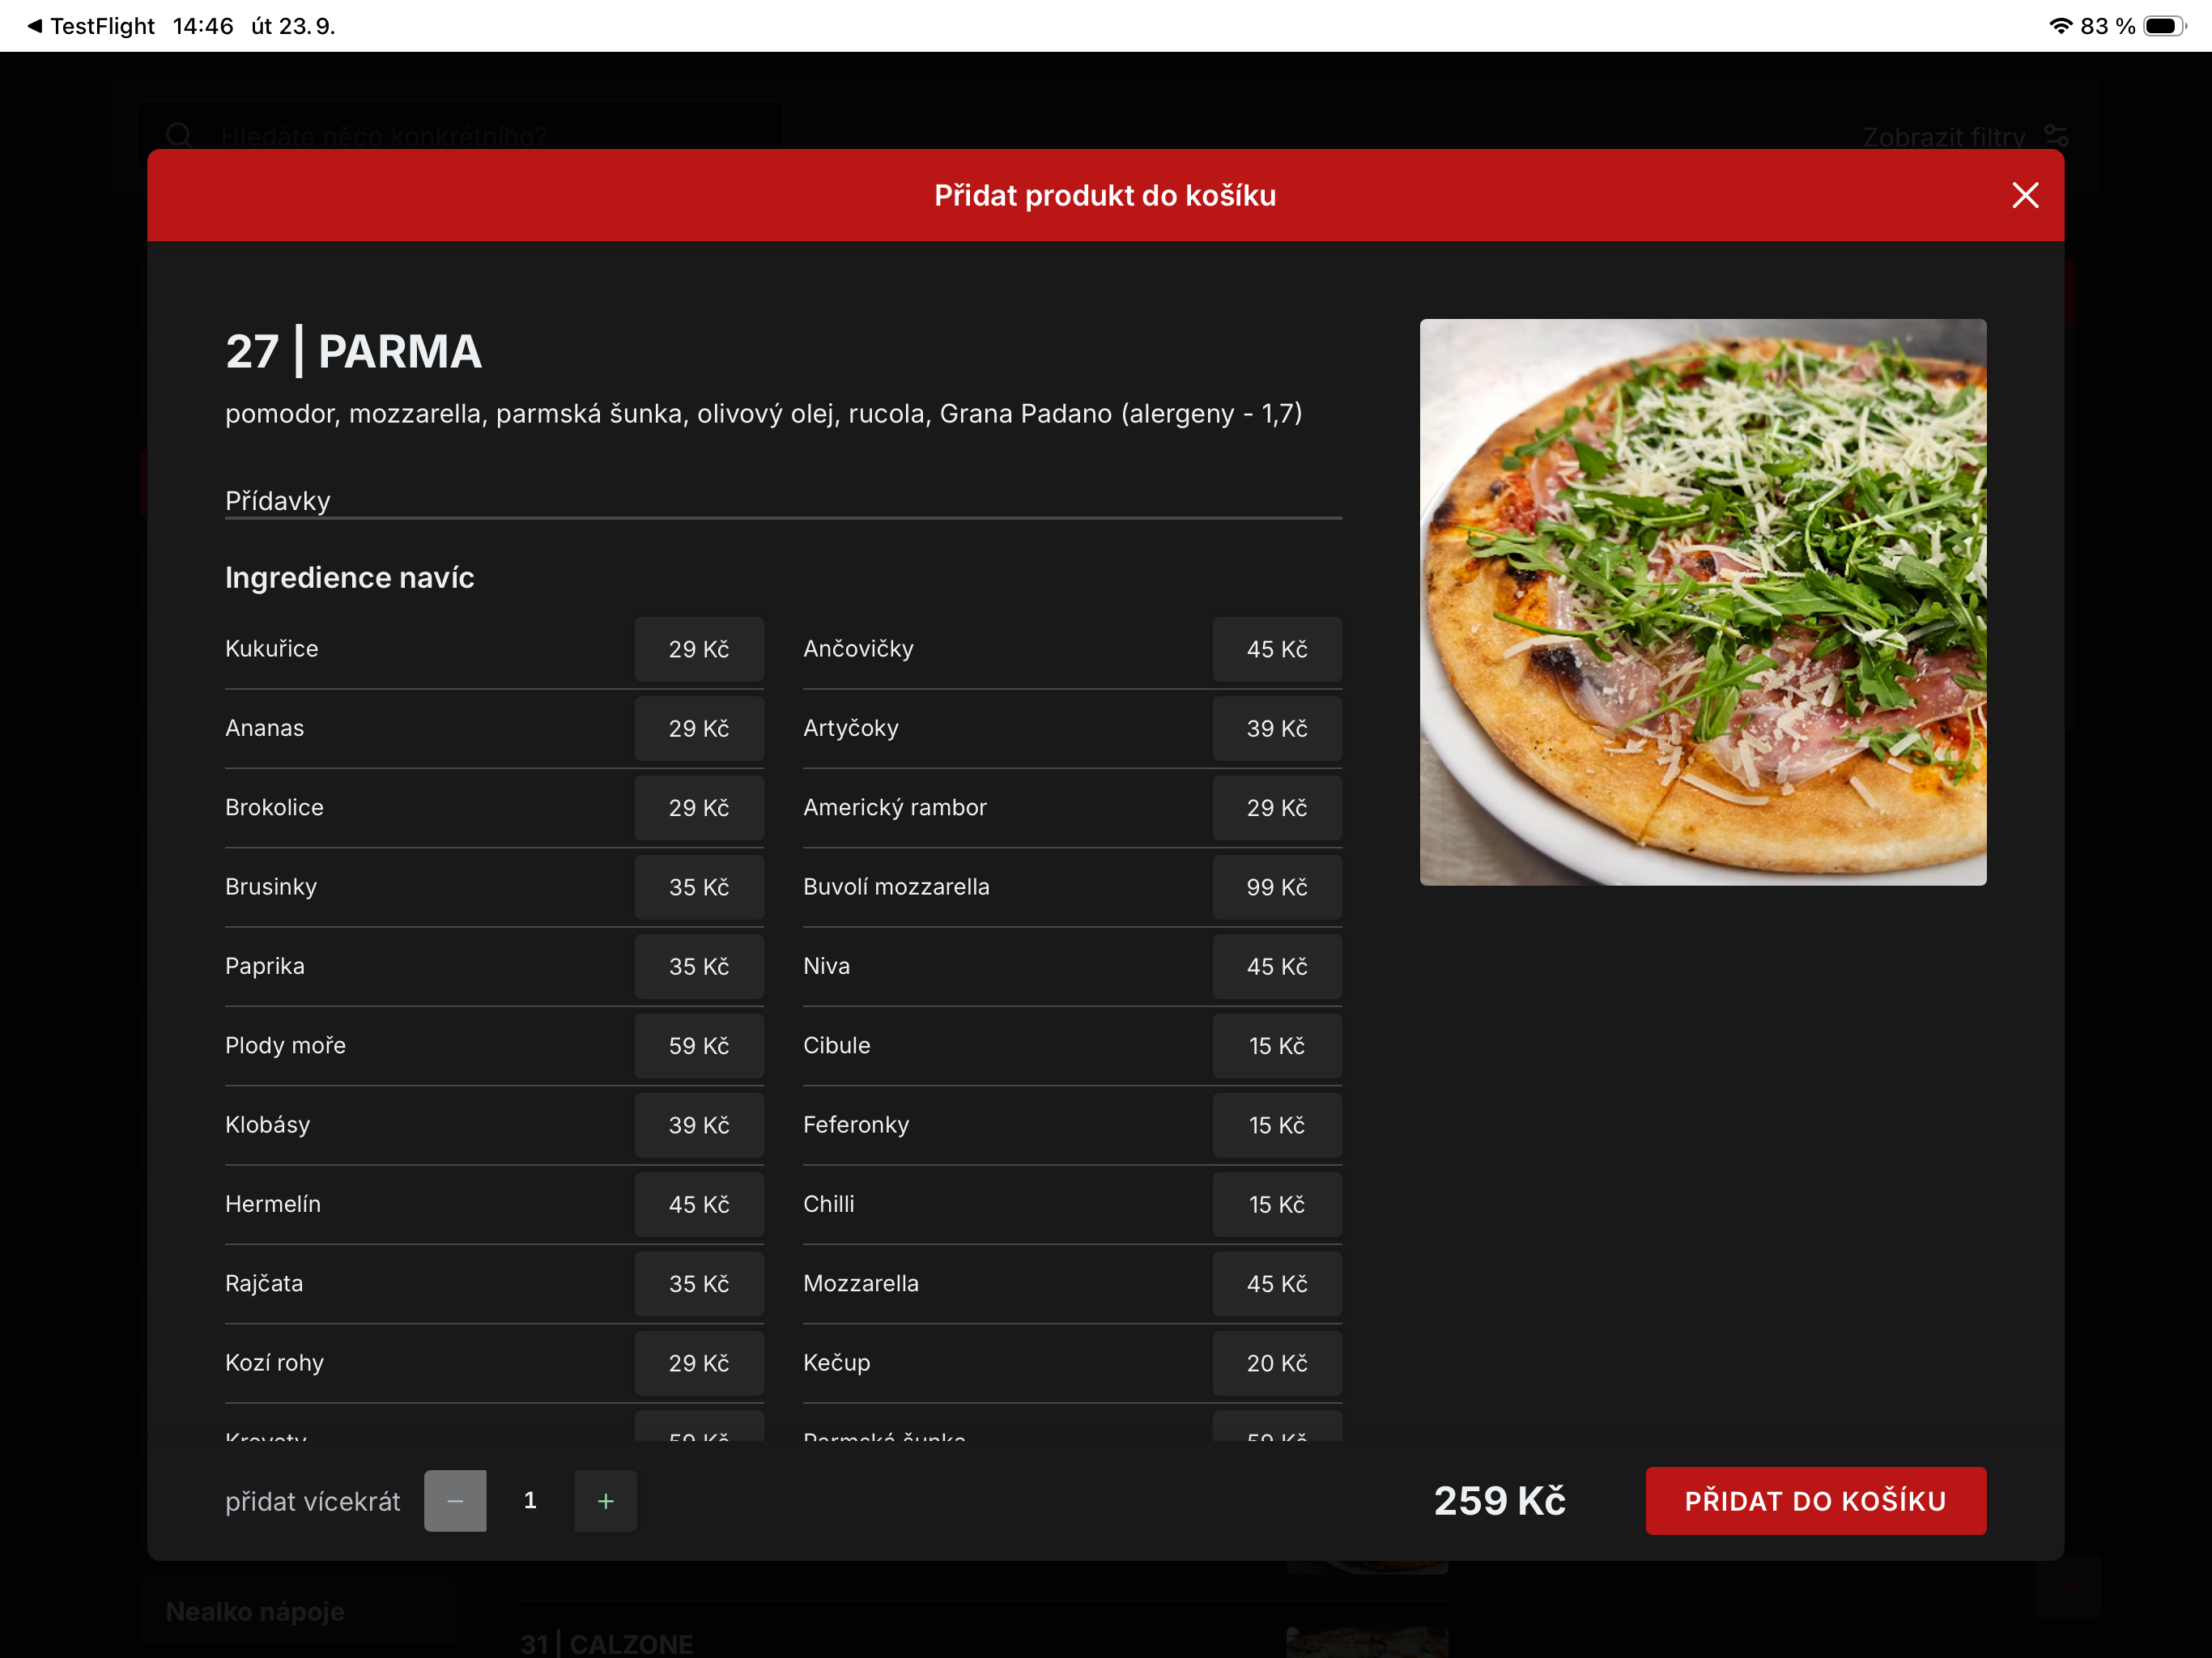Click the přidat vícekrát label

click(312, 1501)
